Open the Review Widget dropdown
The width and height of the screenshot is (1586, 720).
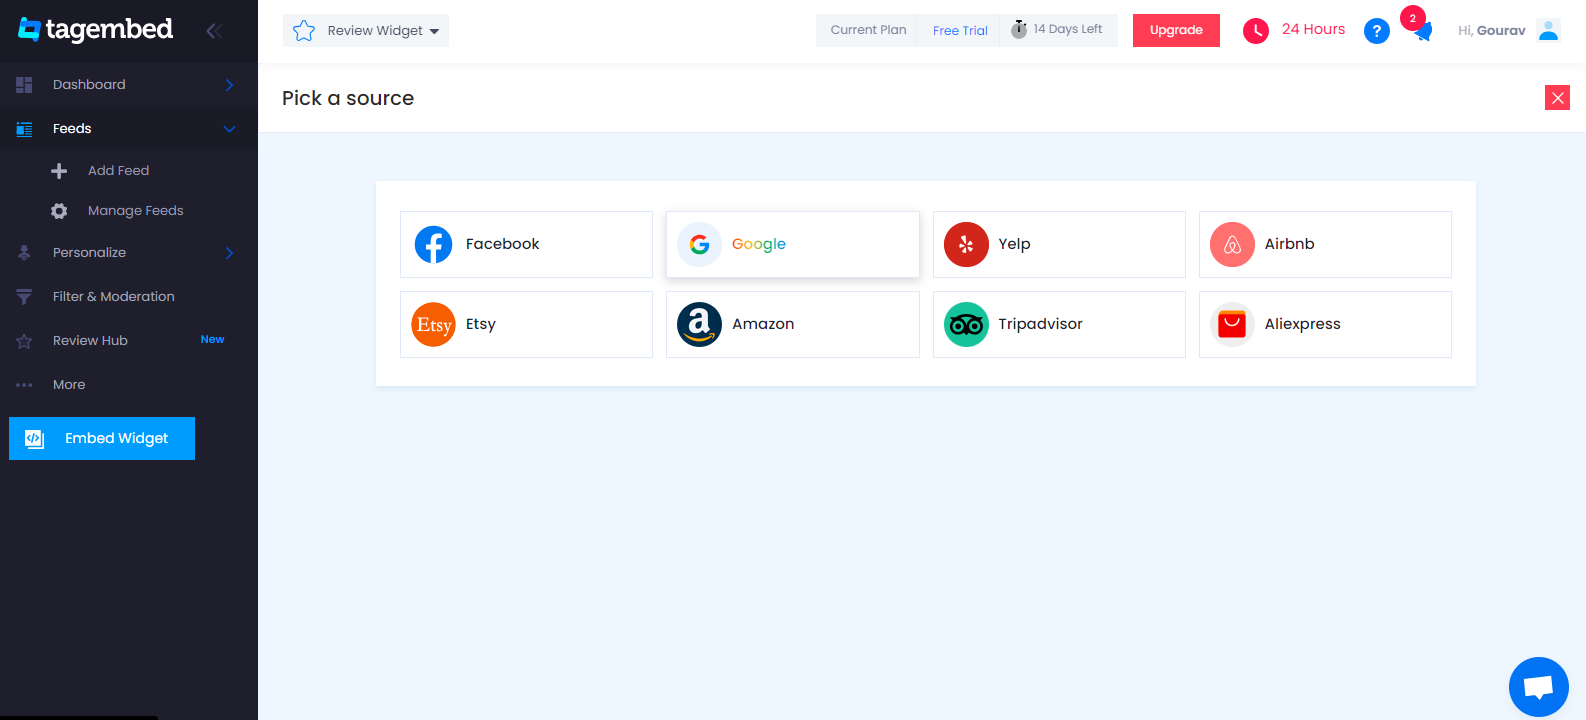366,31
